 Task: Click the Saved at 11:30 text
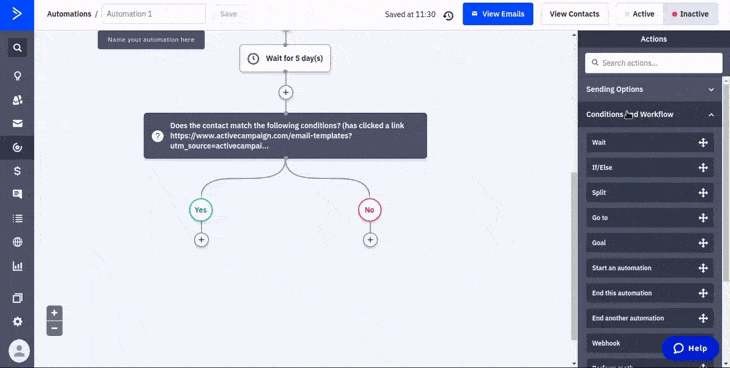410,14
